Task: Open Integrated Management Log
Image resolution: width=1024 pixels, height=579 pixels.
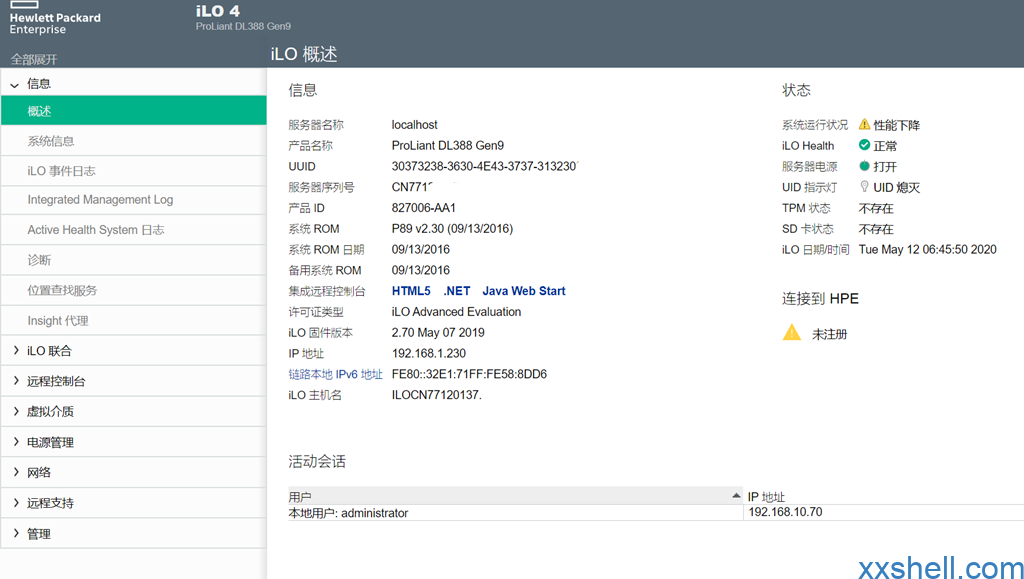Action: click(x=133, y=200)
